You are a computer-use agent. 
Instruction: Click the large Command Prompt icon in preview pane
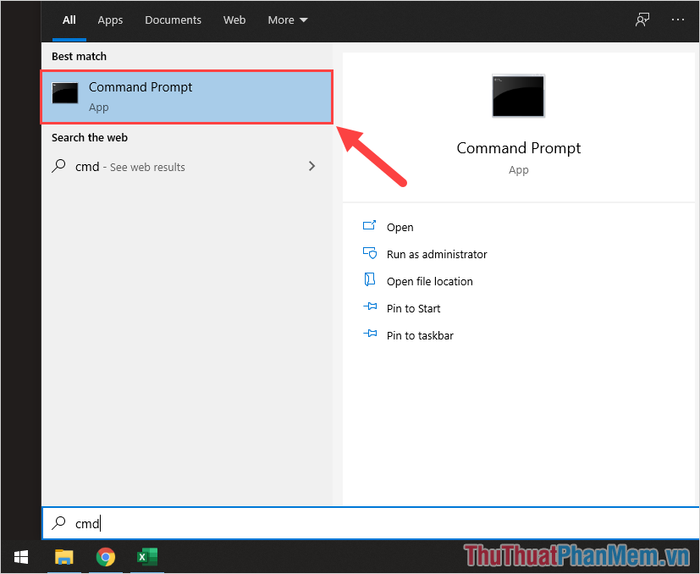tap(518, 96)
